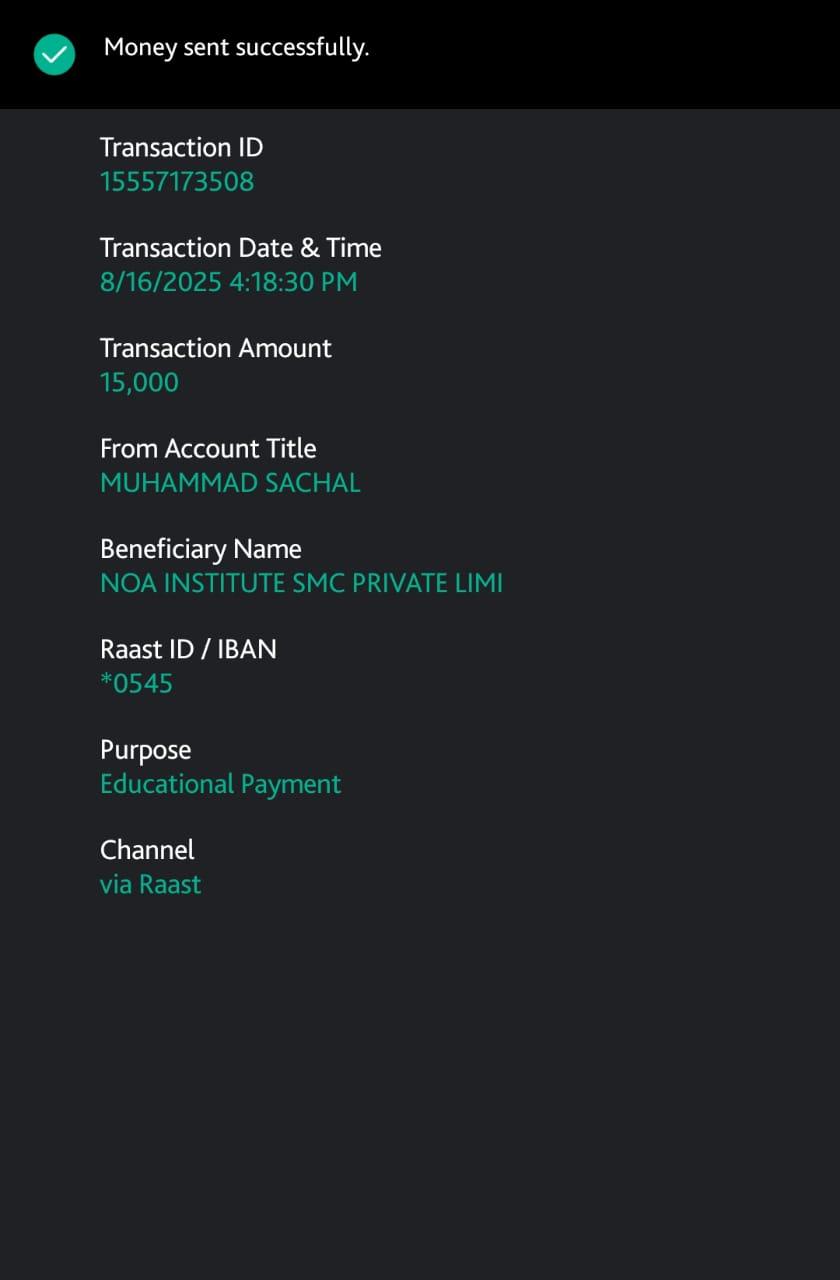Click the Beneficiary Name label
The width and height of the screenshot is (840, 1280).
pos(200,549)
